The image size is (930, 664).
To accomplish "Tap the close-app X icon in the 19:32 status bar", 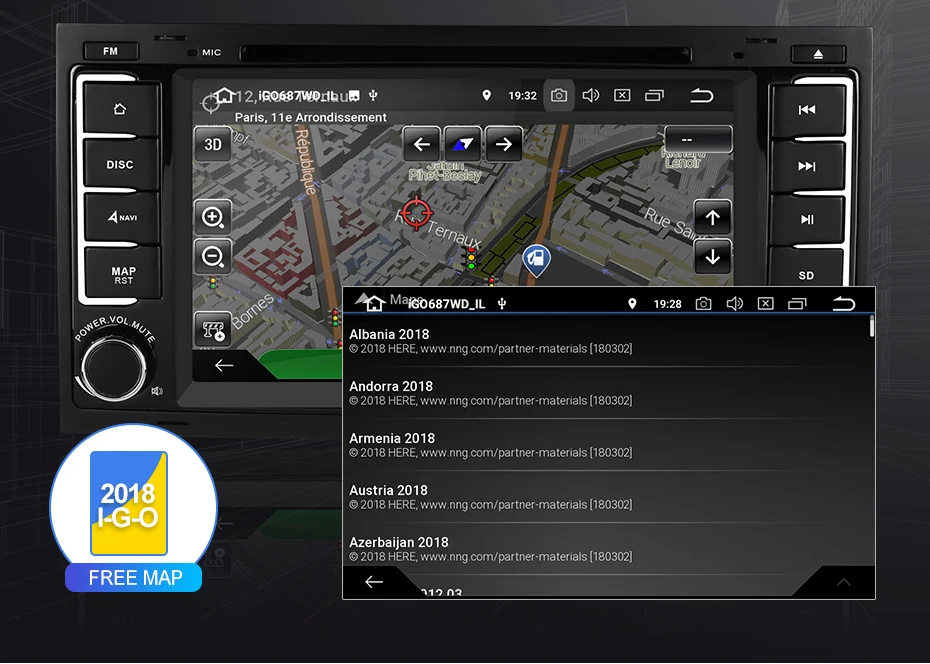I will tap(622, 95).
